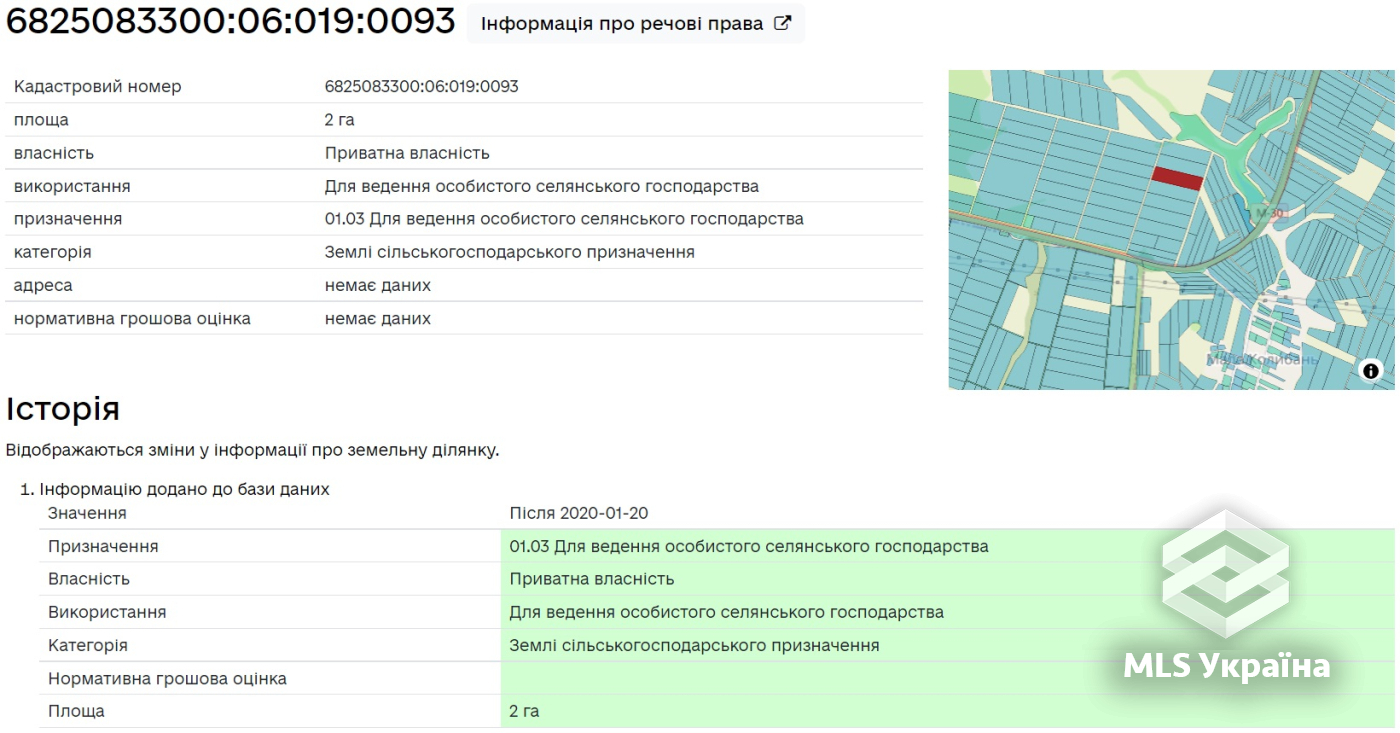
Task: Select Приватна власність in the upper table
Action: click(407, 153)
